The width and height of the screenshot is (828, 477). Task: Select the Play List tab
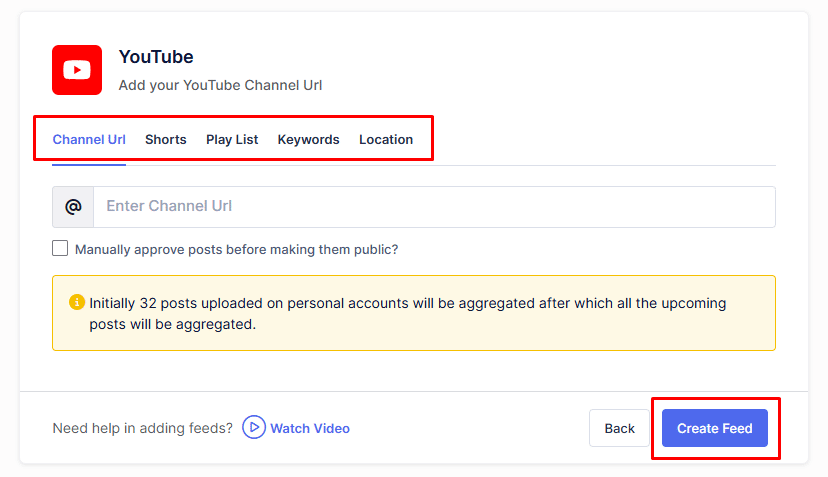232,140
